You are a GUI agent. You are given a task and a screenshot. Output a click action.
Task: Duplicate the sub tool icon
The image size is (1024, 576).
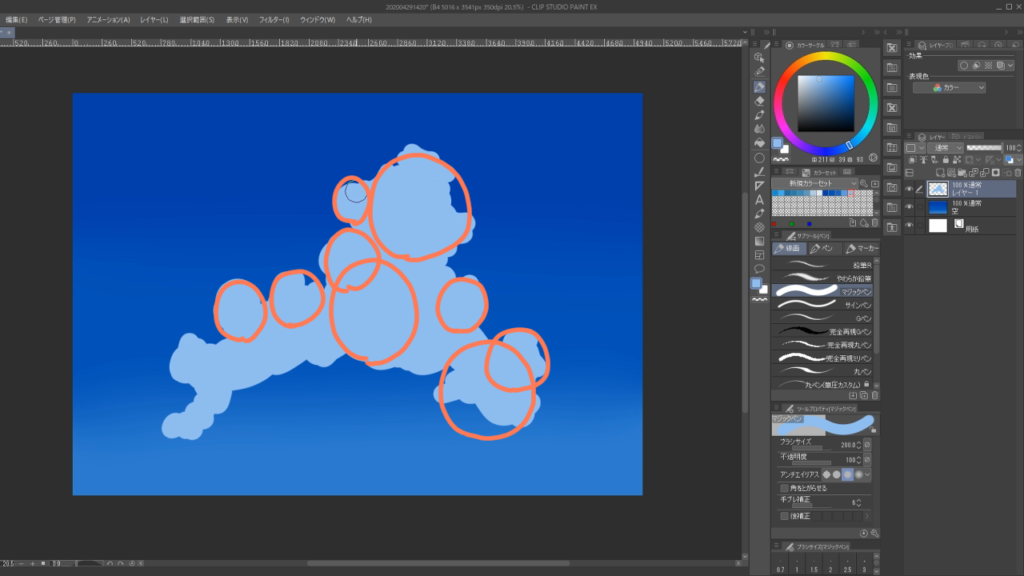click(863, 395)
